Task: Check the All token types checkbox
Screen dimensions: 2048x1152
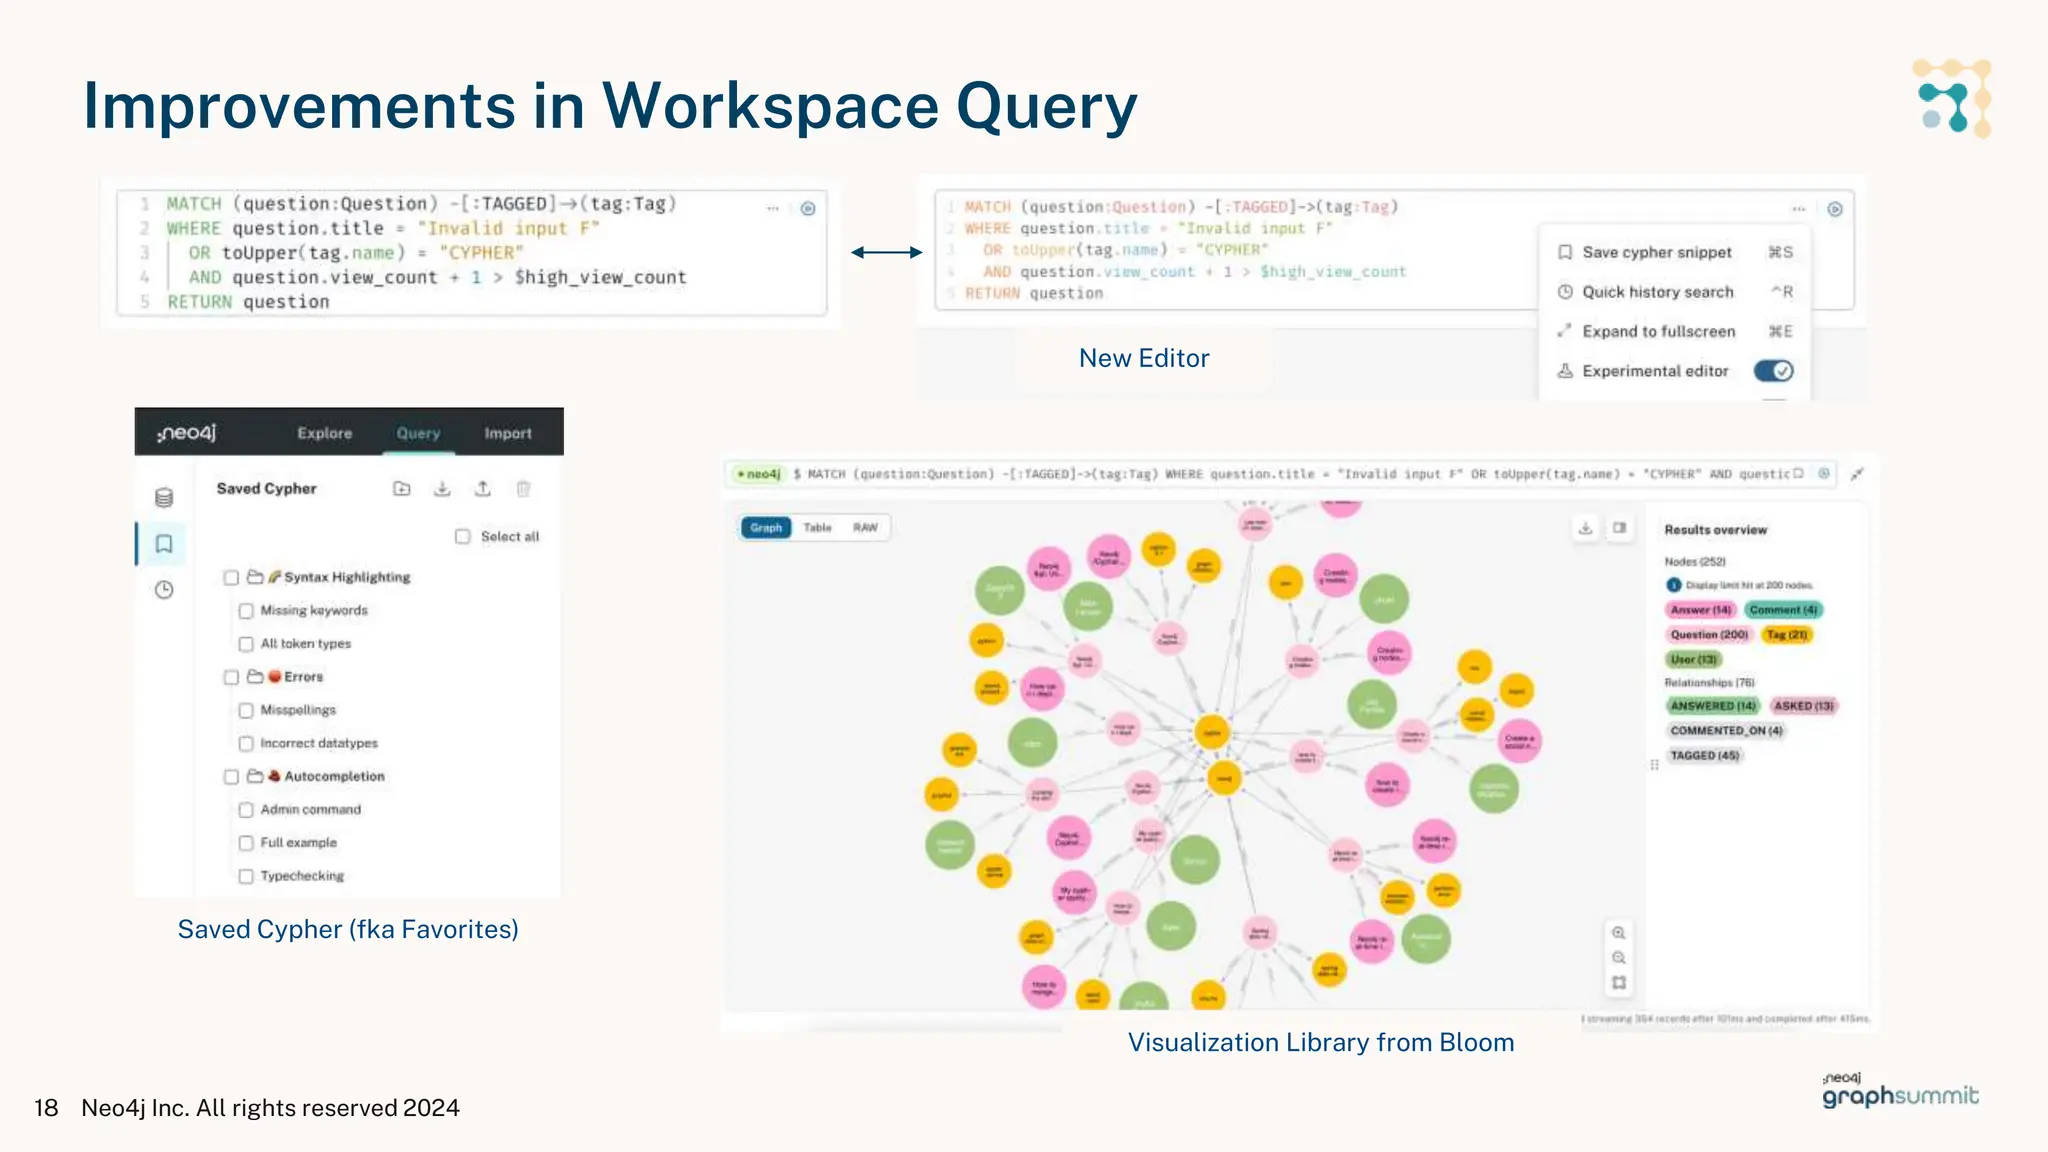Action: (x=246, y=644)
